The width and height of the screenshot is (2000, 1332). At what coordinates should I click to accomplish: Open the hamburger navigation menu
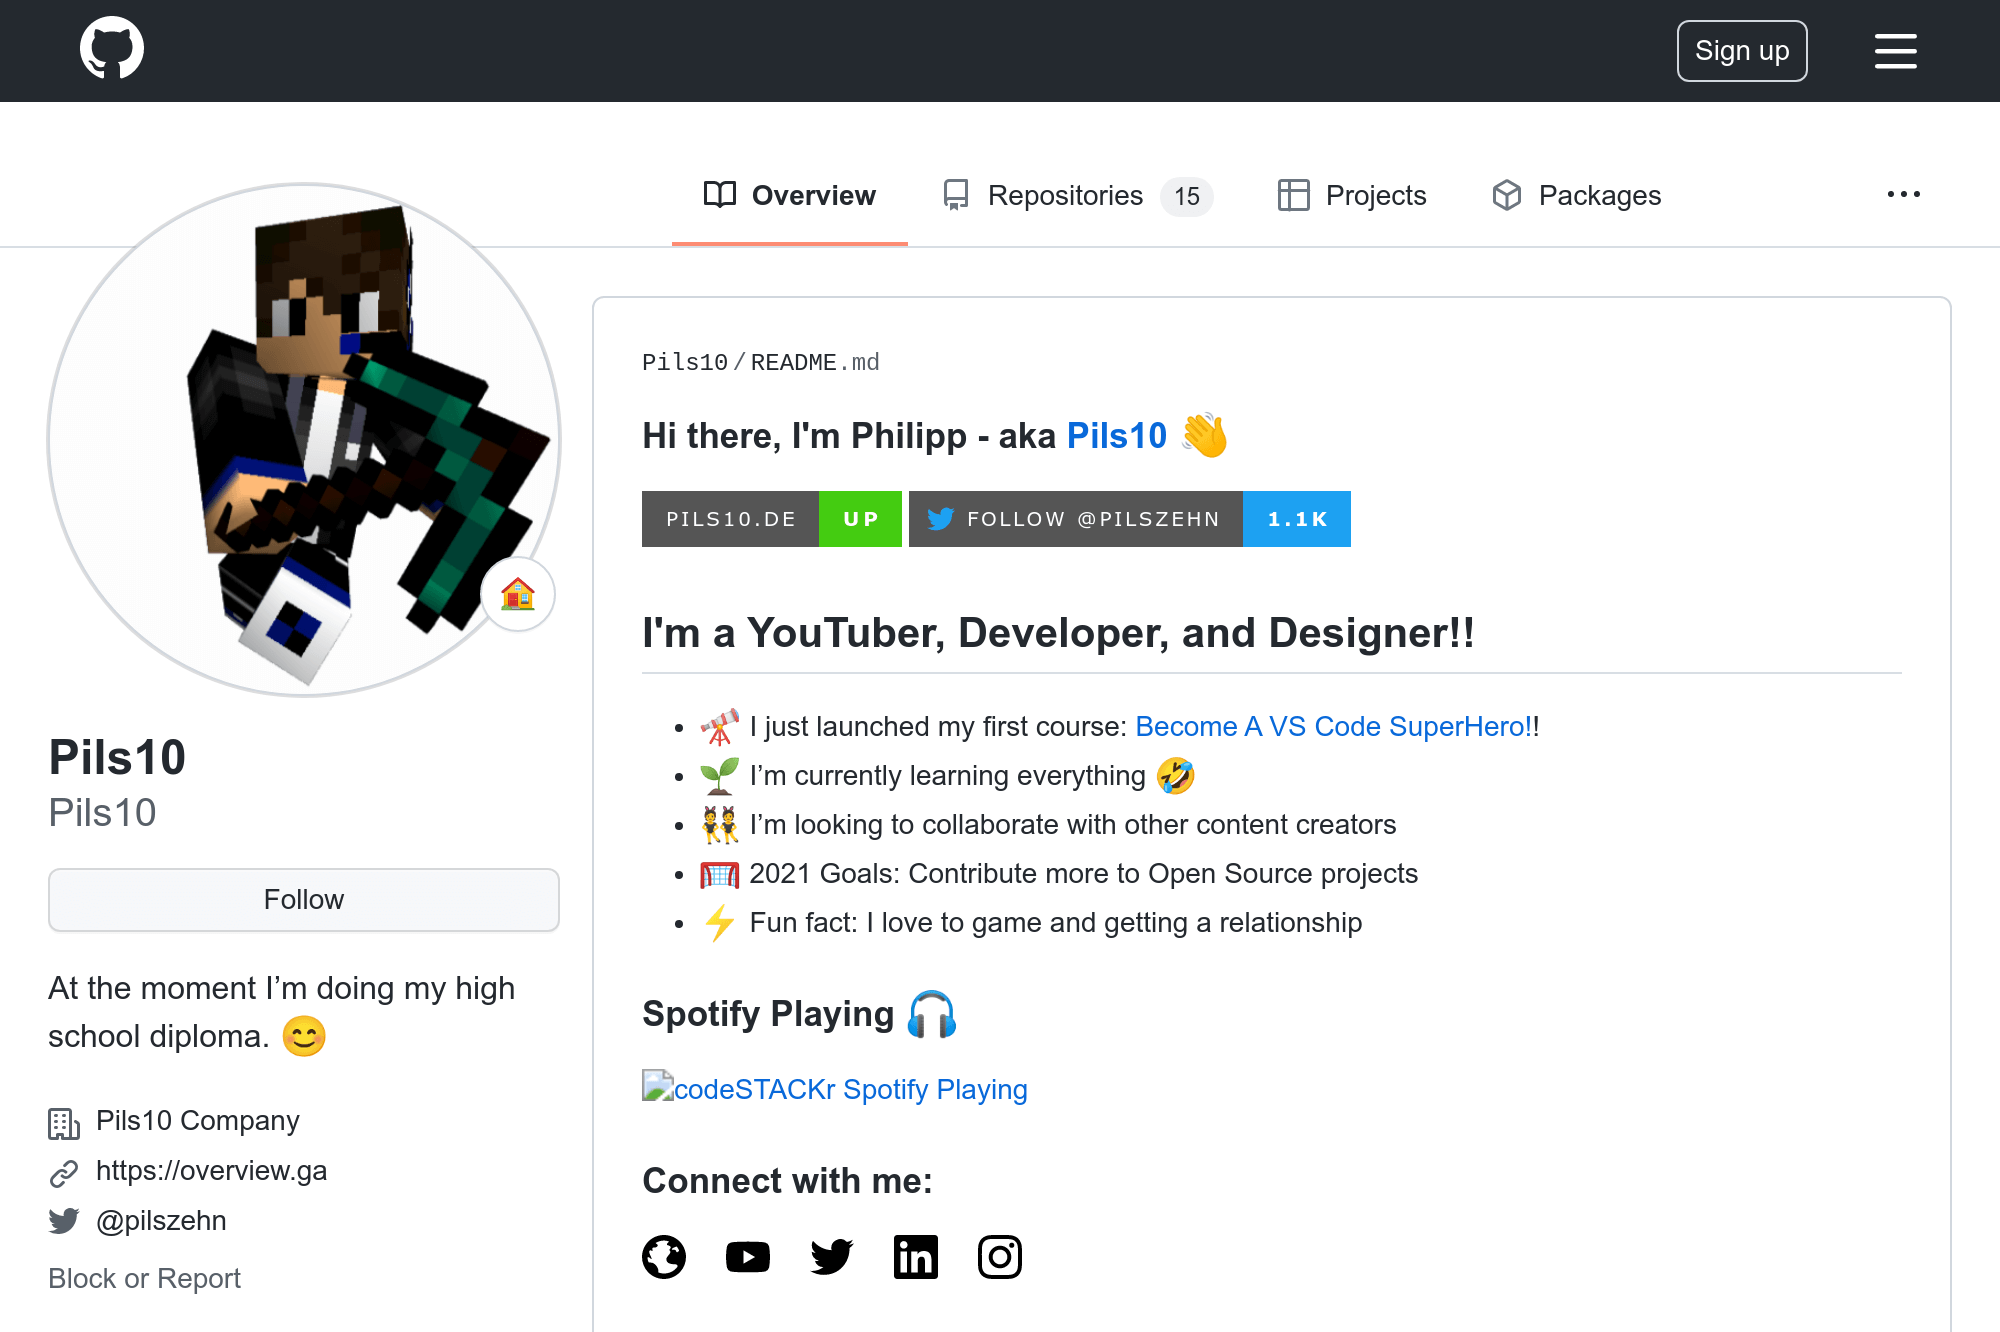(1895, 51)
